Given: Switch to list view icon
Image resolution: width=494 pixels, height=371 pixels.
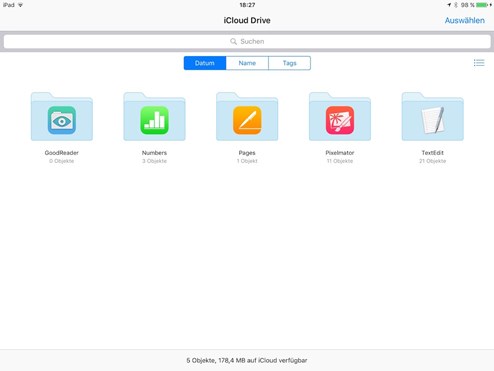Looking at the screenshot, I should pos(479,63).
